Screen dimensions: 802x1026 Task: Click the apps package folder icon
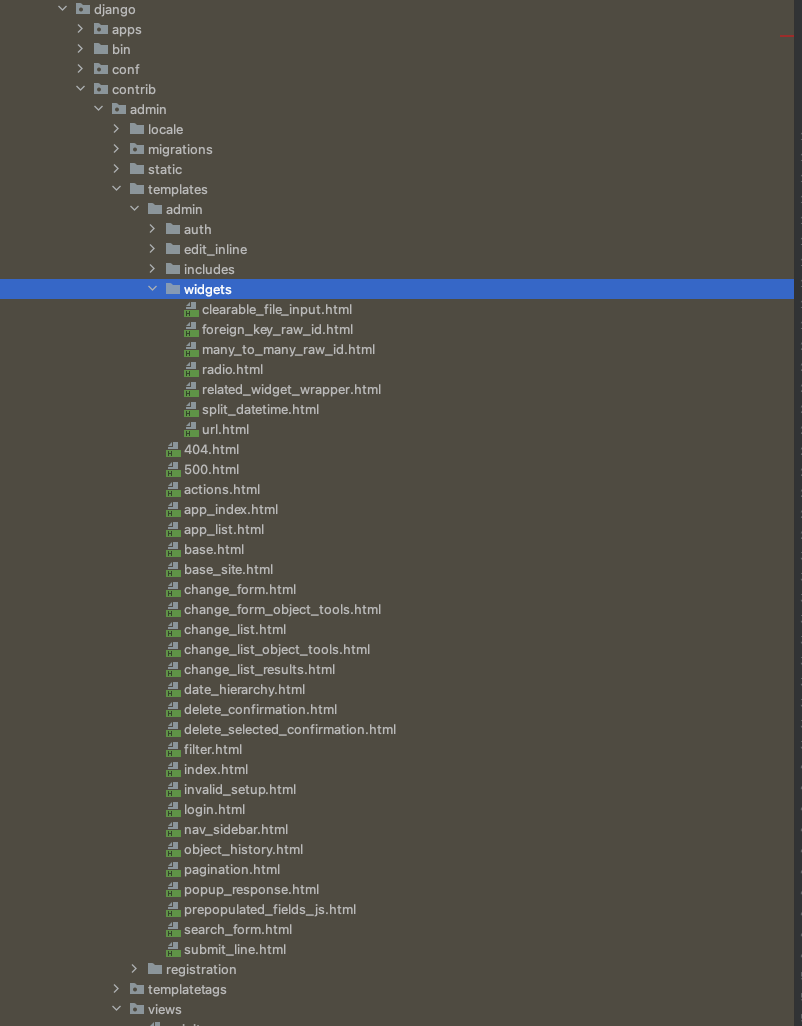[101, 29]
